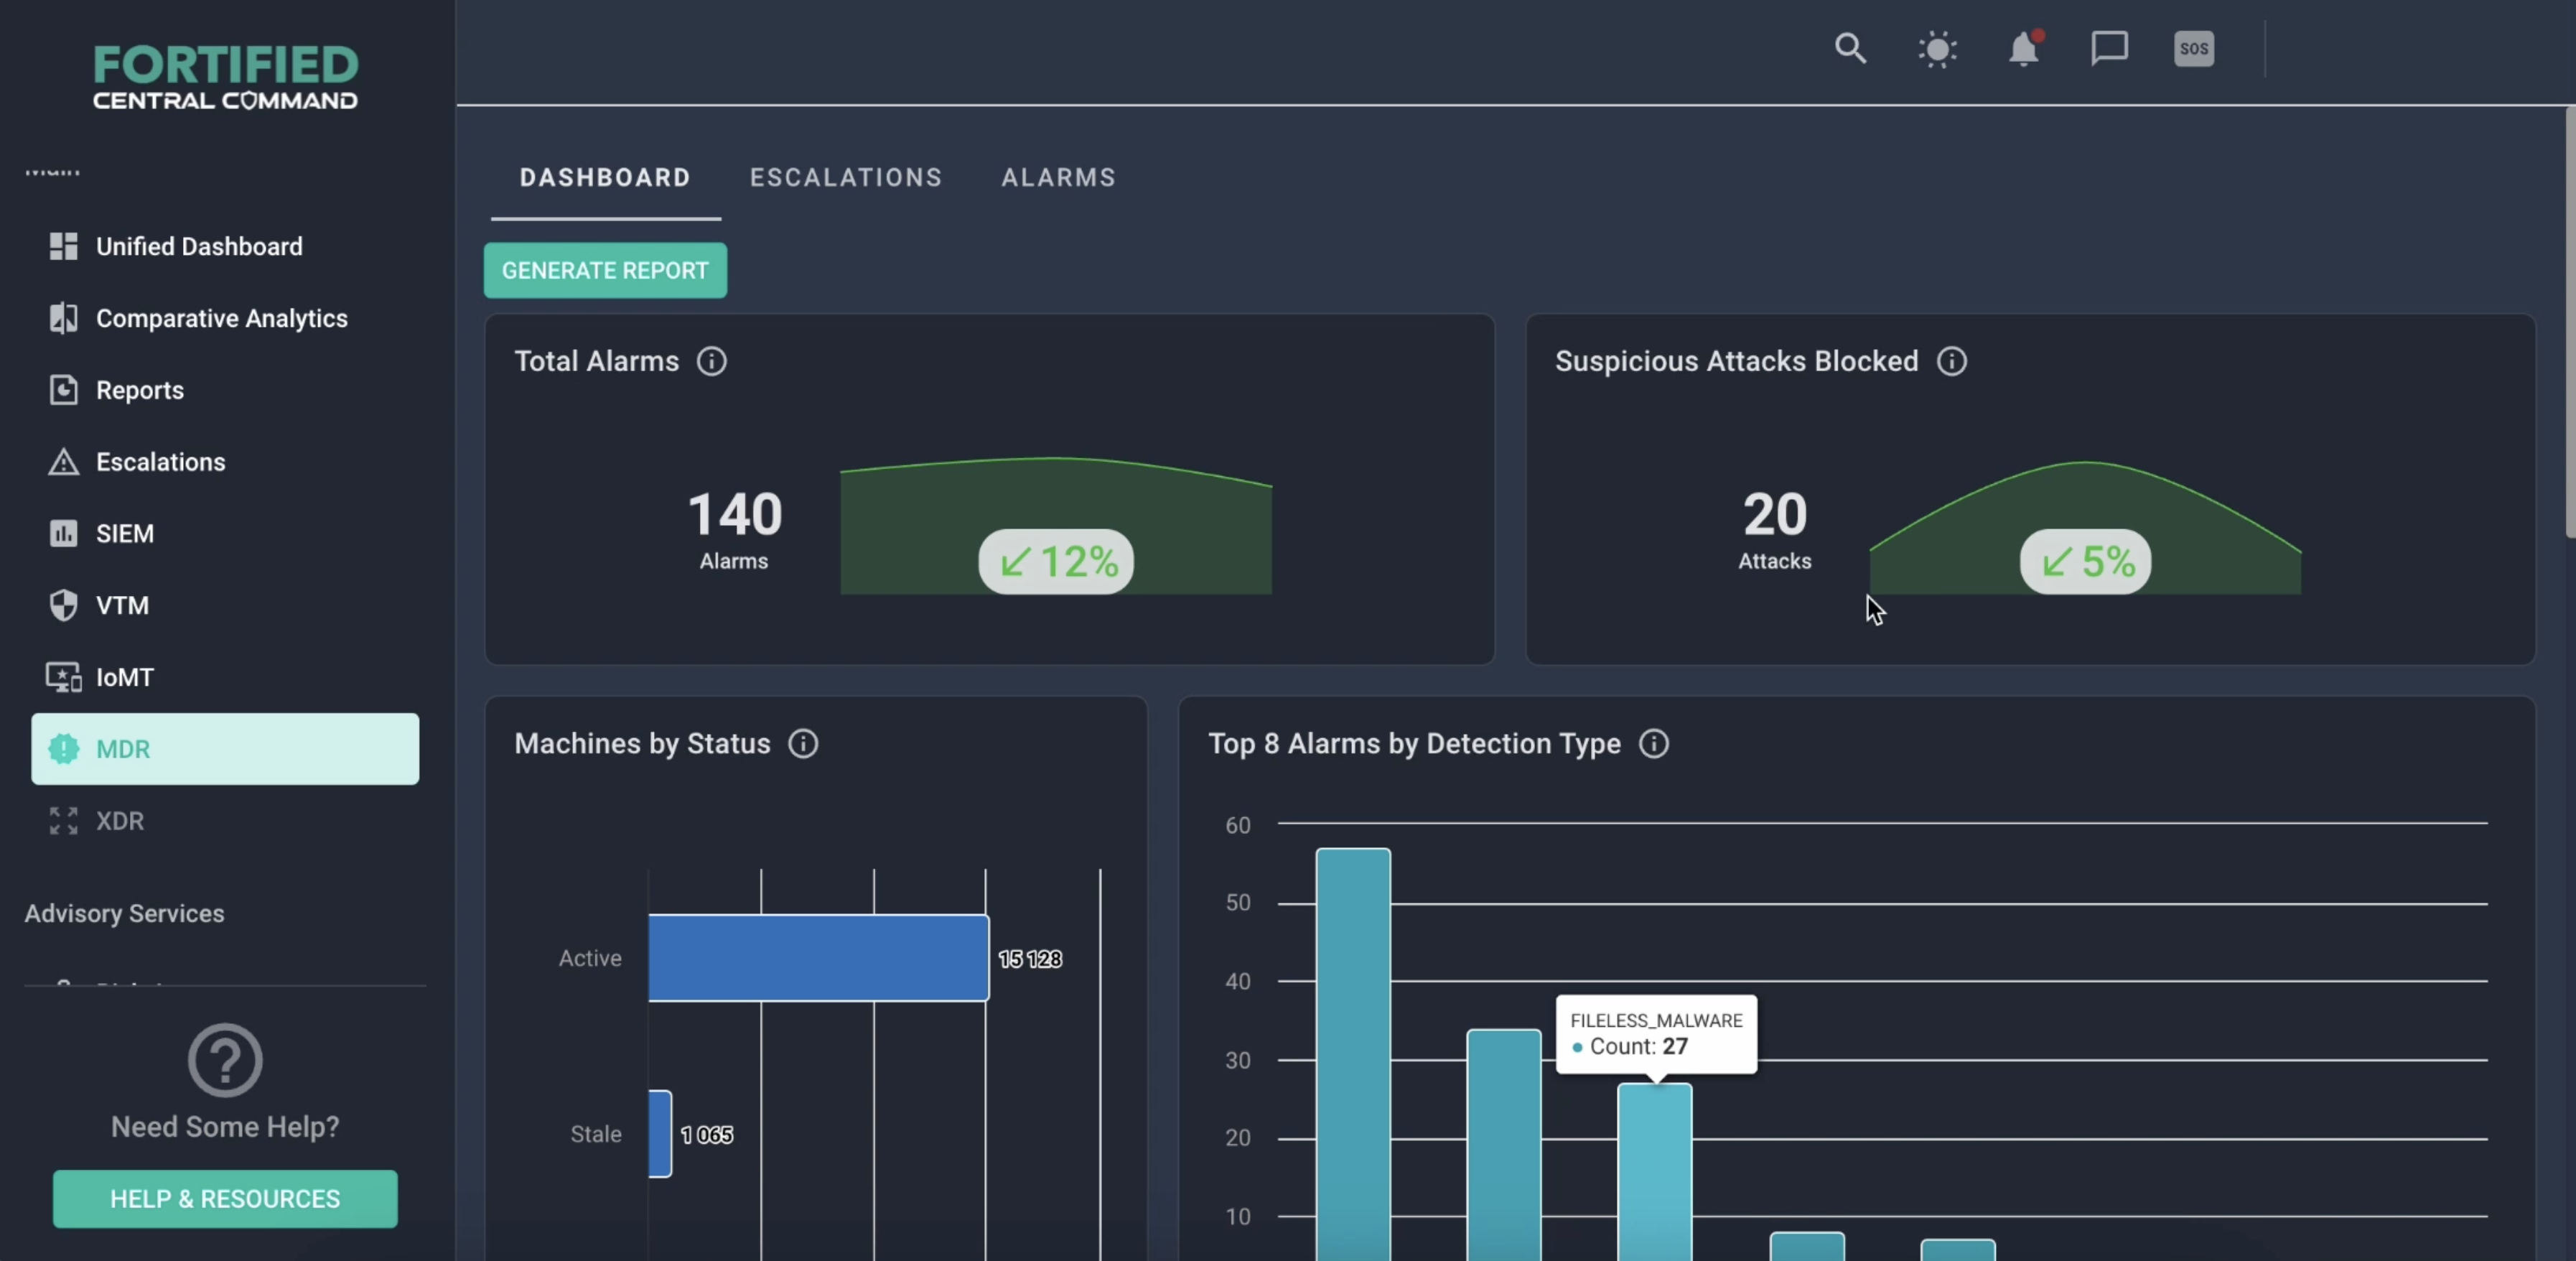
Task: Click the Comparative Analytics compare icon
Action: point(63,318)
